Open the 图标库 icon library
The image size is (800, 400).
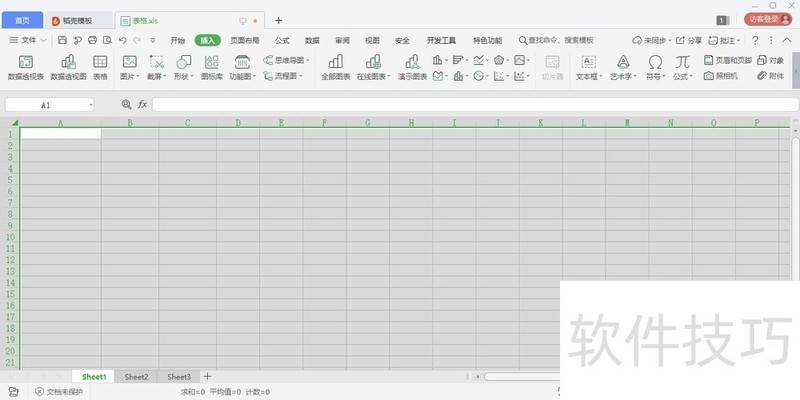(x=211, y=67)
